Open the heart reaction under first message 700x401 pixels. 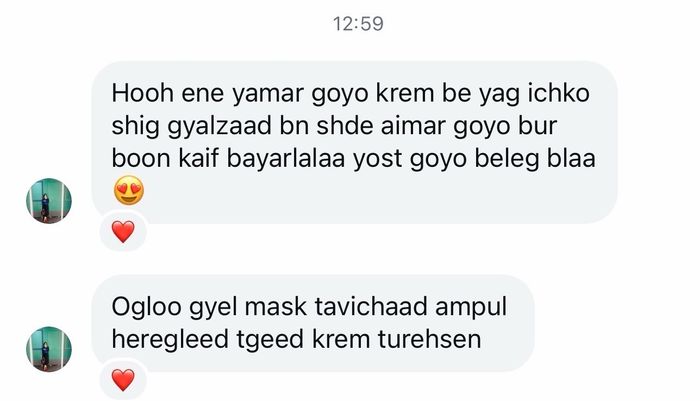tap(123, 232)
